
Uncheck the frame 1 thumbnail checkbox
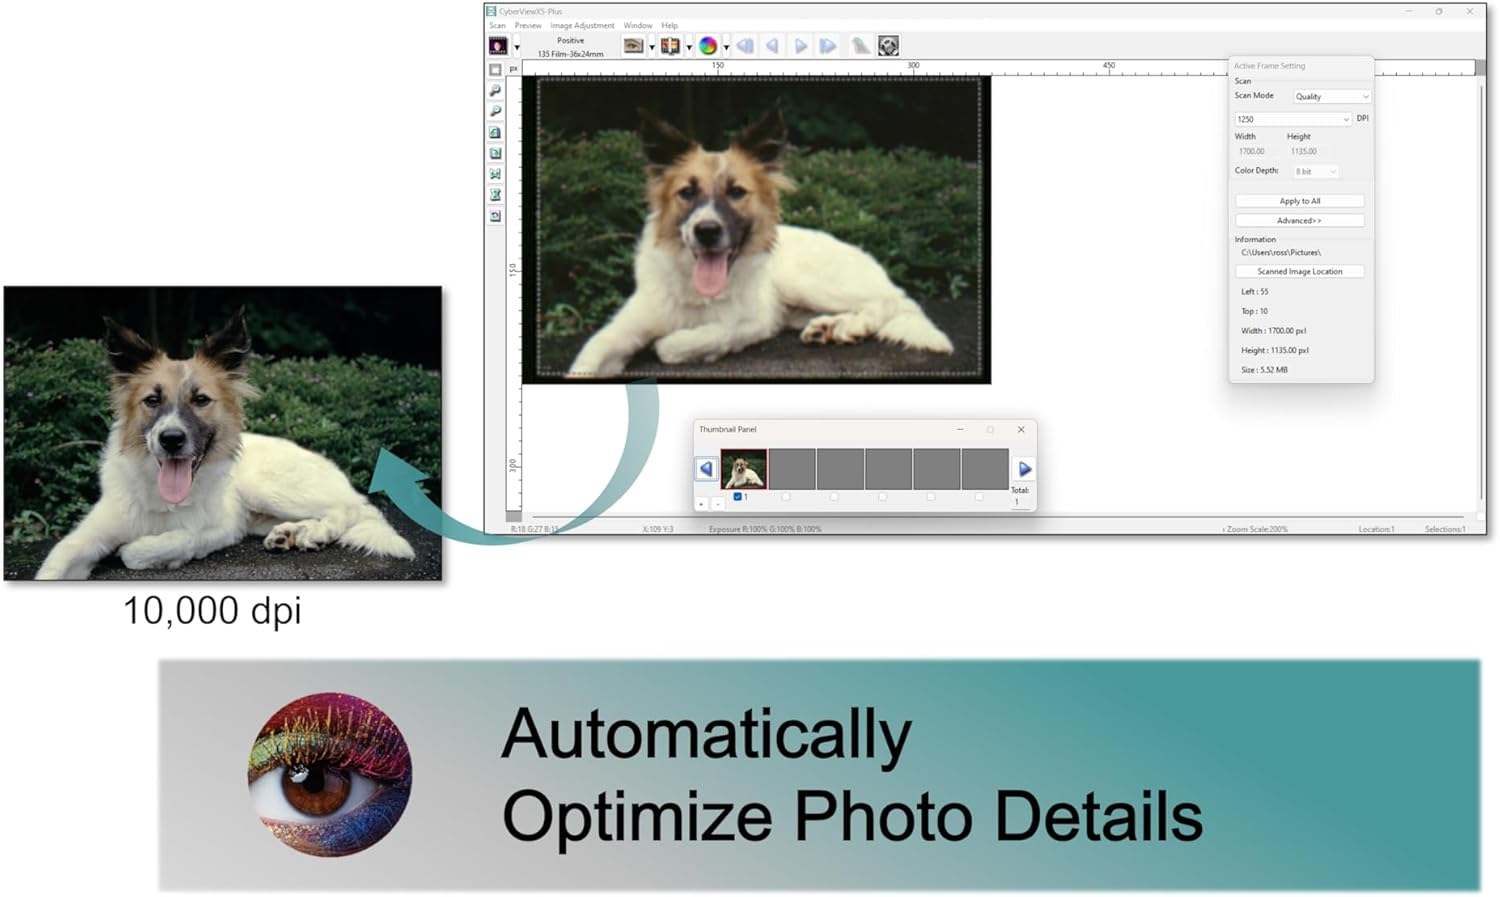pos(738,496)
